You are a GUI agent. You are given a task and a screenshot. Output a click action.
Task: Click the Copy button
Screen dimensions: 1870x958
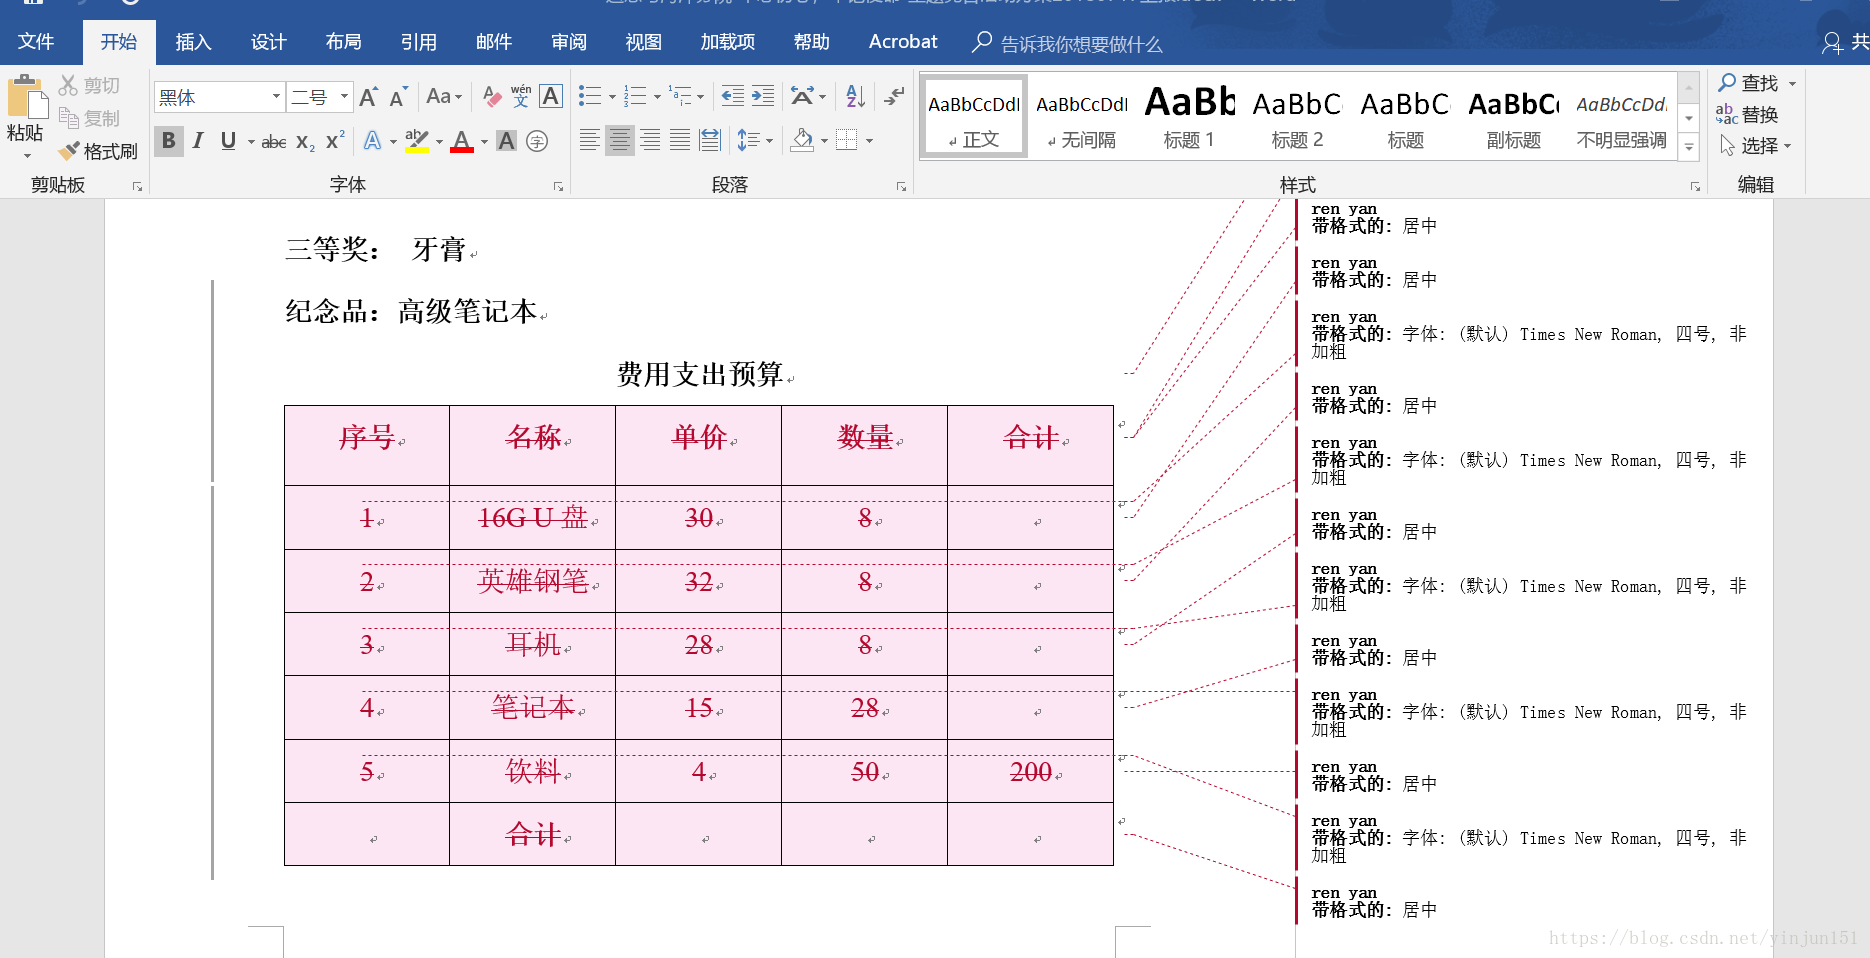[x=88, y=118]
